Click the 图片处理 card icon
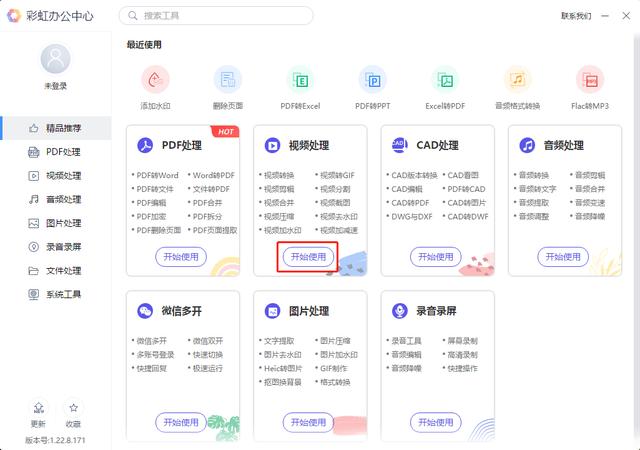Viewport: 640px width, 450px height. [272, 311]
